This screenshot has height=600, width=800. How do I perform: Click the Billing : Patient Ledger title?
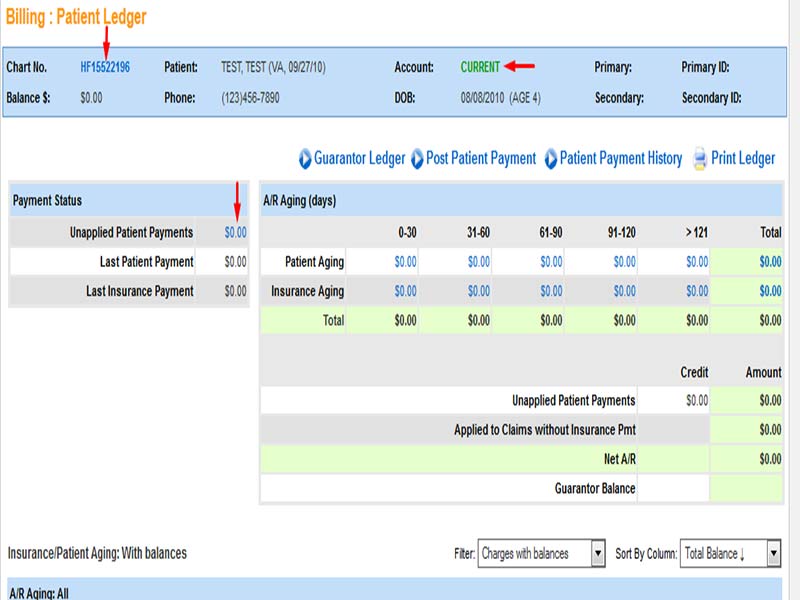[76, 17]
